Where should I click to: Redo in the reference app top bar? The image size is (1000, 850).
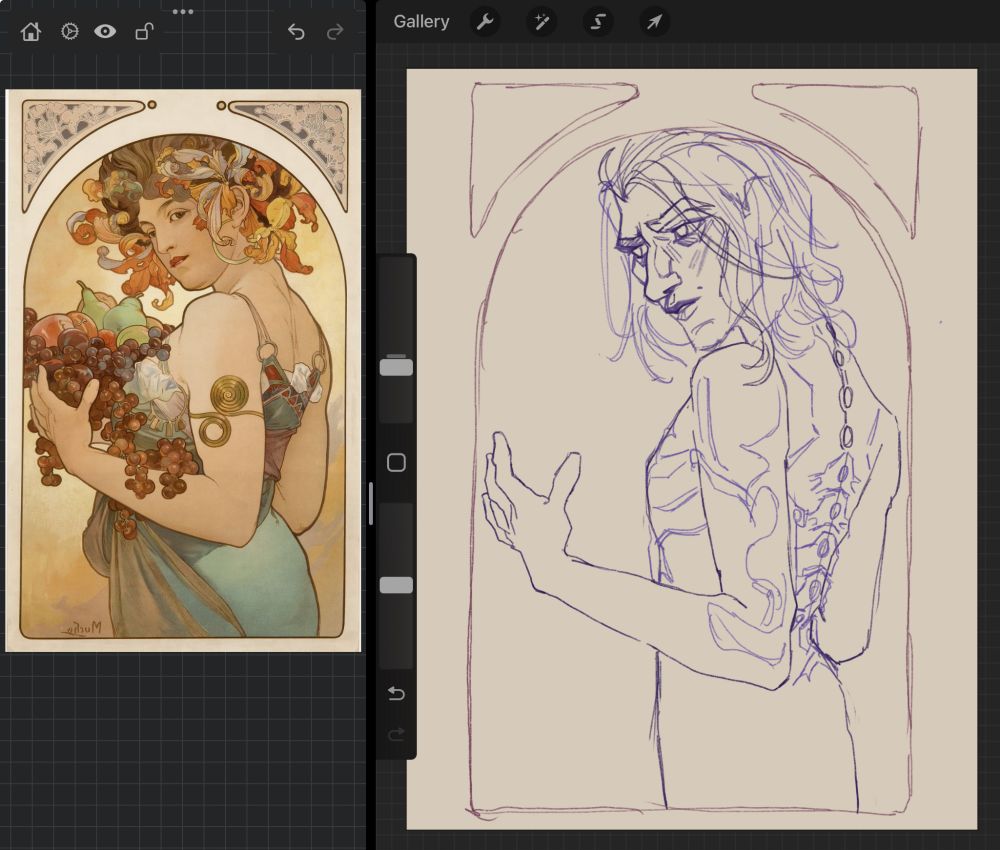pyautogui.click(x=335, y=31)
